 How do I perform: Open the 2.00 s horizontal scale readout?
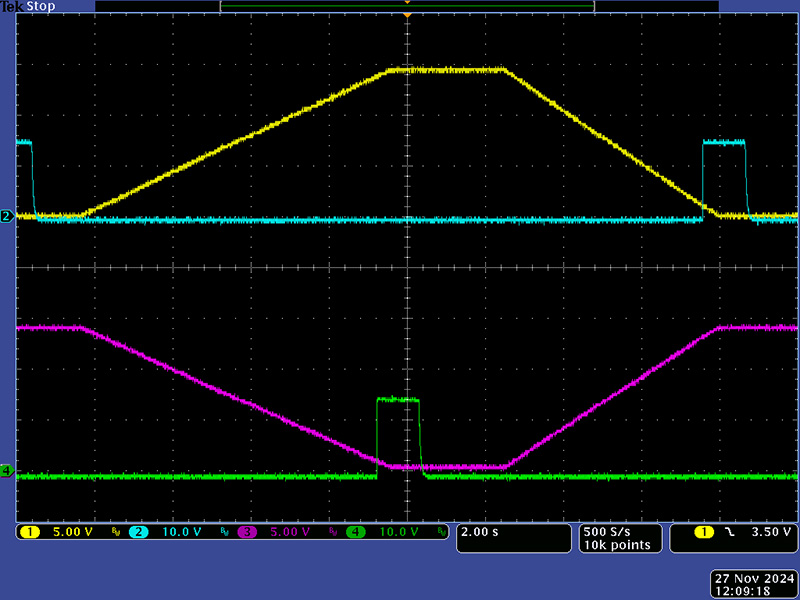click(482, 532)
